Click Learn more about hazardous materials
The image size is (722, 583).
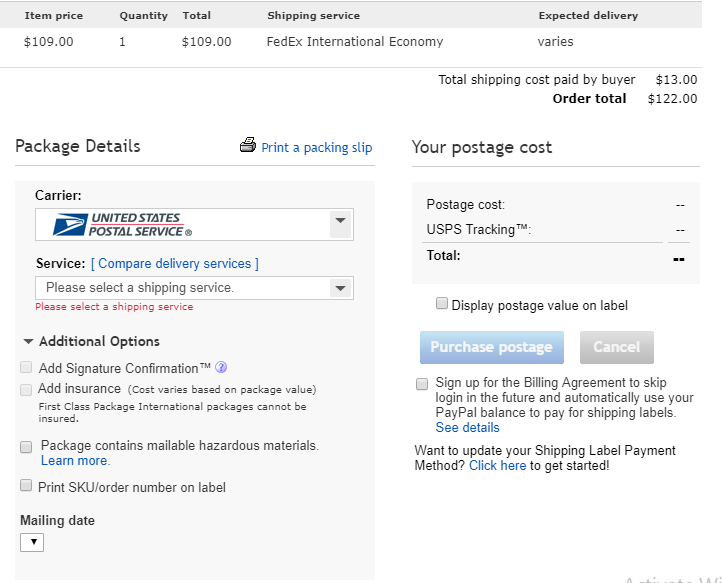[x=76, y=461]
